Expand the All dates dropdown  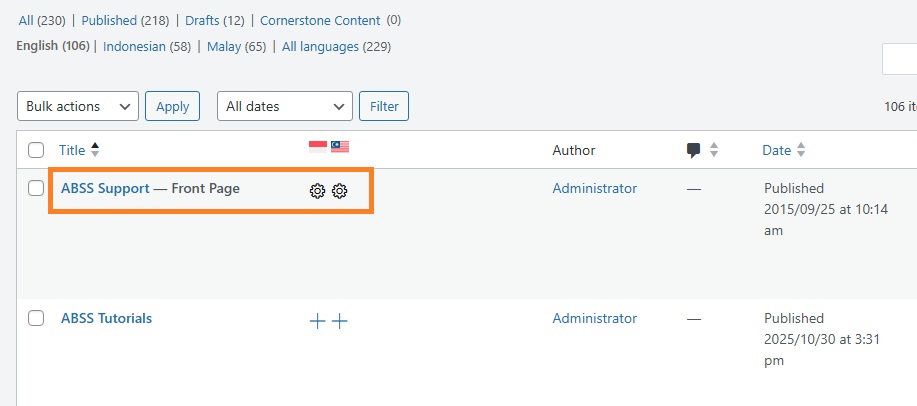pyautogui.click(x=284, y=106)
